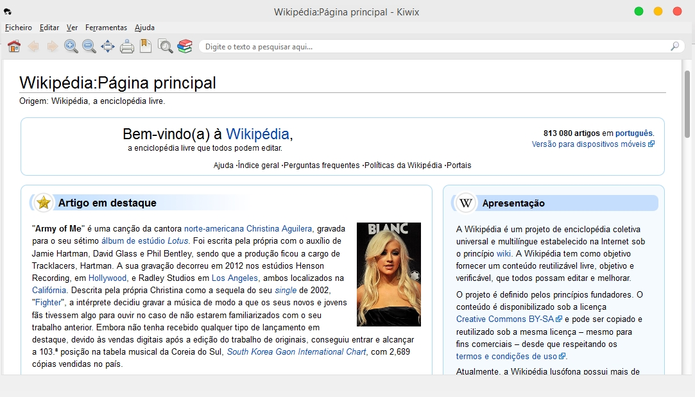Image resolution: width=695 pixels, height=397 pixels.
Task: Open Perguntas frequentes link
Action: pyautogui.click(x=322, y=165)
